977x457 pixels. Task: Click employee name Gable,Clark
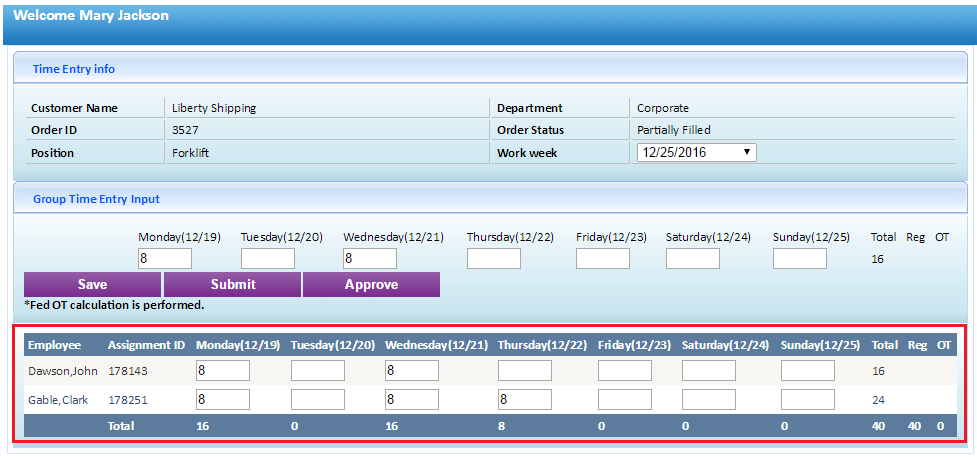pyautogui.click(x=59, y=400)
